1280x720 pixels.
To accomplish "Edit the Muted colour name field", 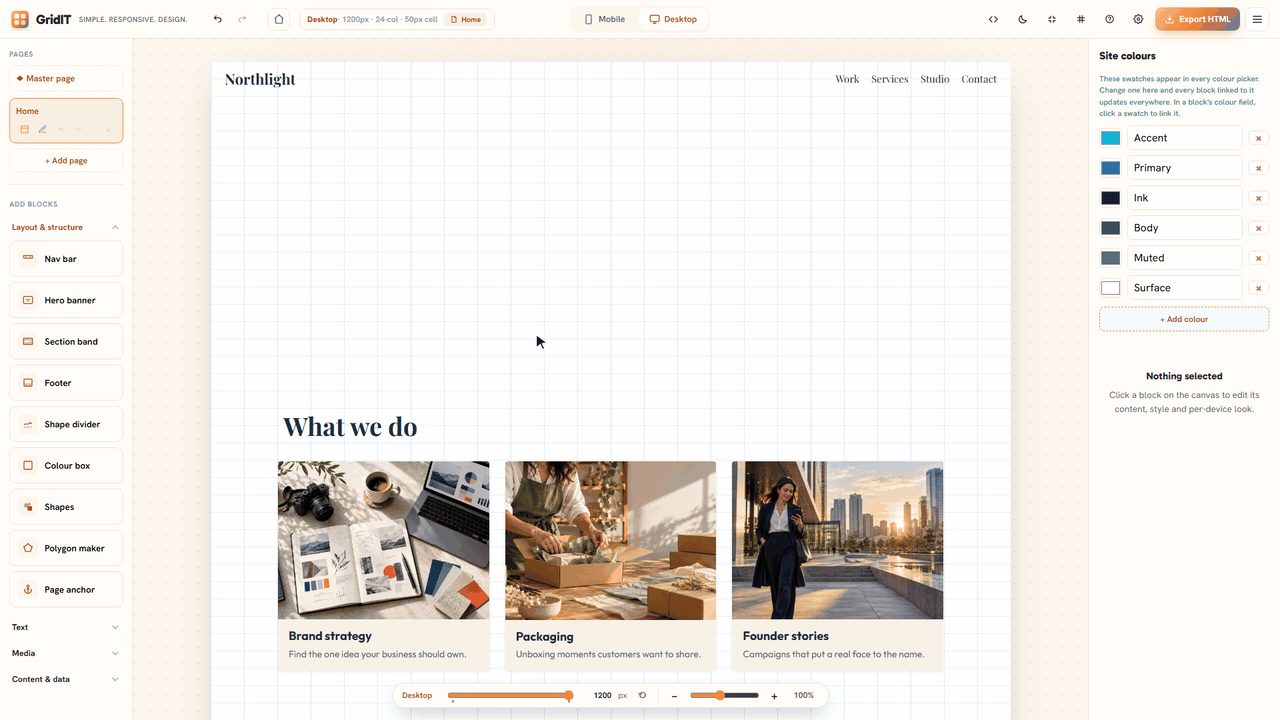I will 1185,258.
